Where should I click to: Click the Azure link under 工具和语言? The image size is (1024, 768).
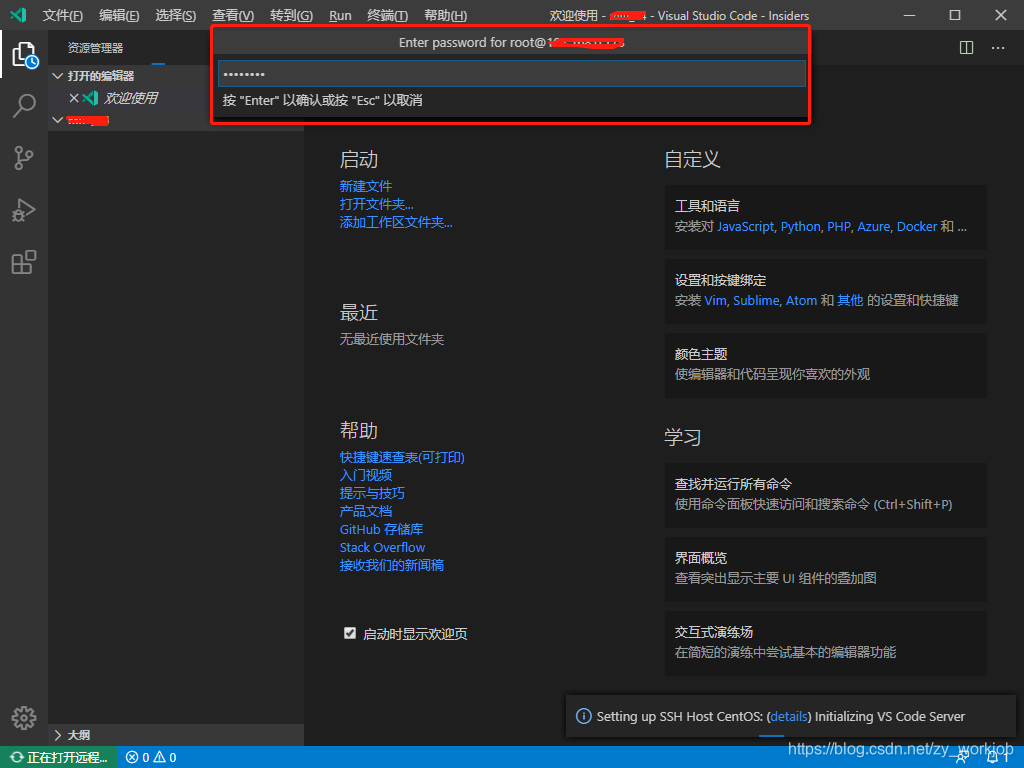(x=874, y=227)
